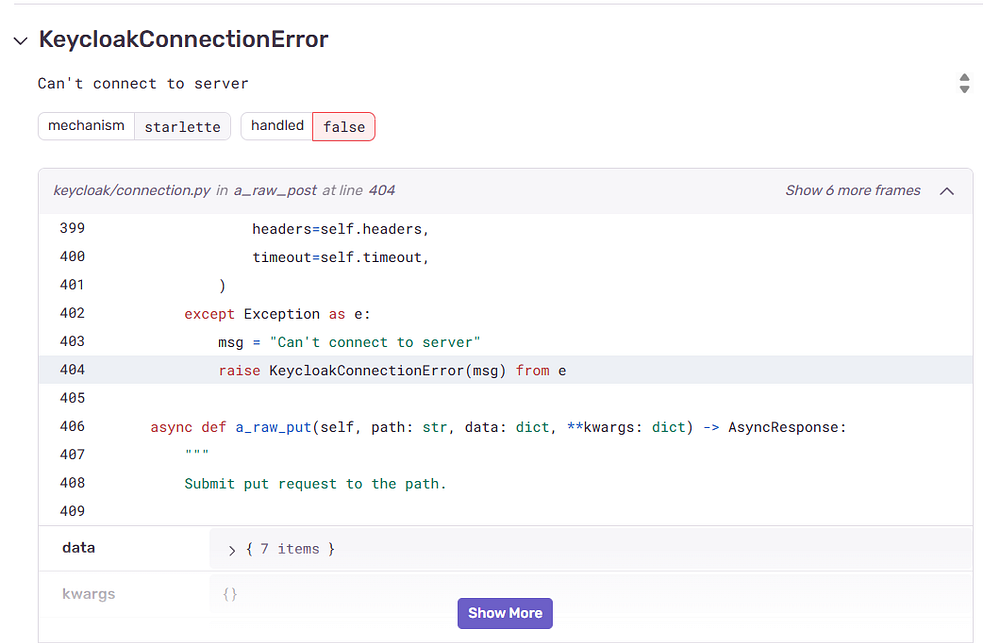Screen dimensions: 1000x643
Task: Click the kwargs variable label
Action: 89,594
